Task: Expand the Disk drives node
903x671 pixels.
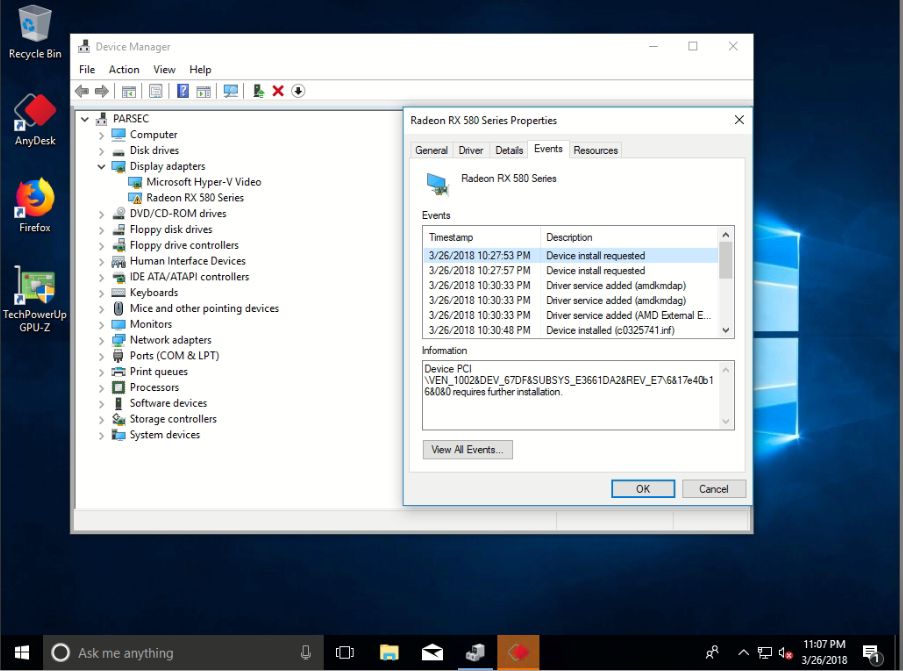Action: [x=101, y=151]
